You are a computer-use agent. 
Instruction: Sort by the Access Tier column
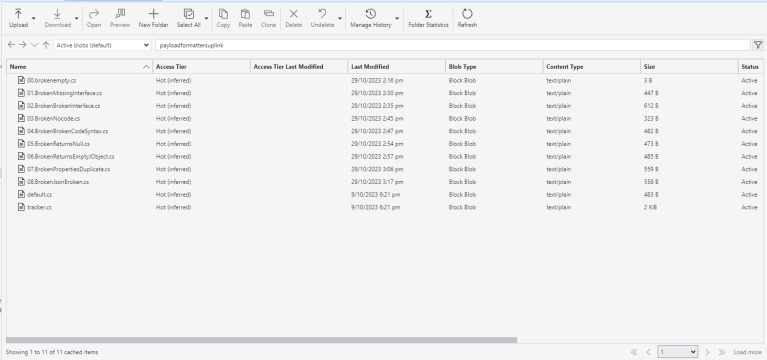pyautogui.click(x=202, y=67)
